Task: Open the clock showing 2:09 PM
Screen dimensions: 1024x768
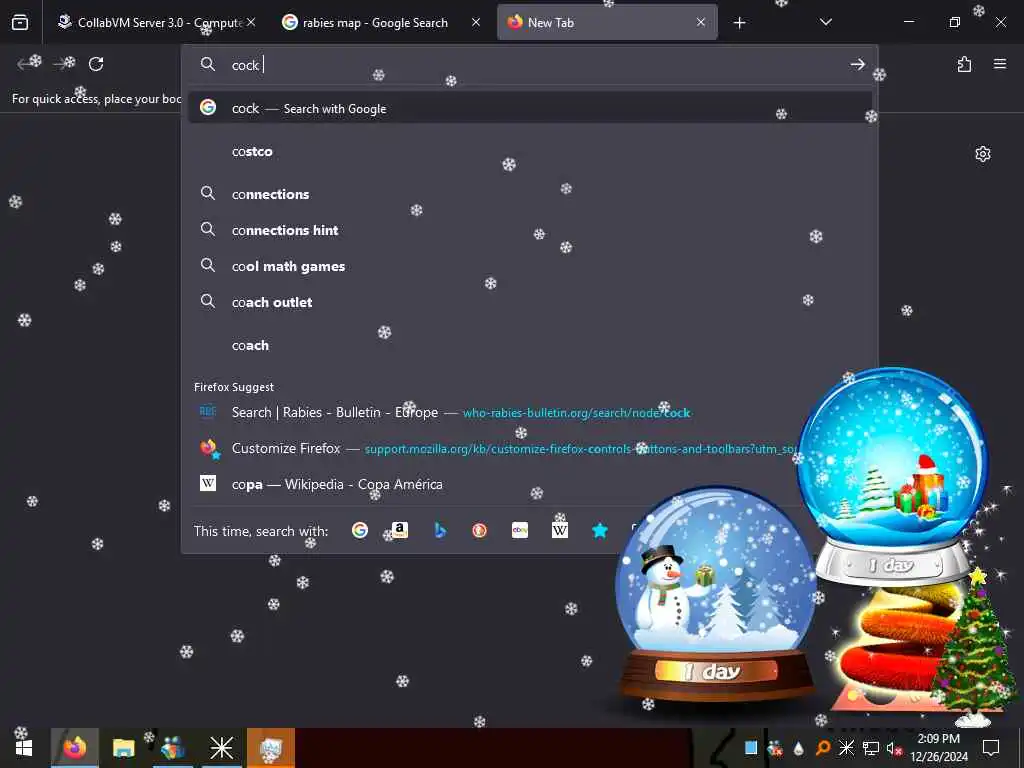Action: click(x=938, y=748)
